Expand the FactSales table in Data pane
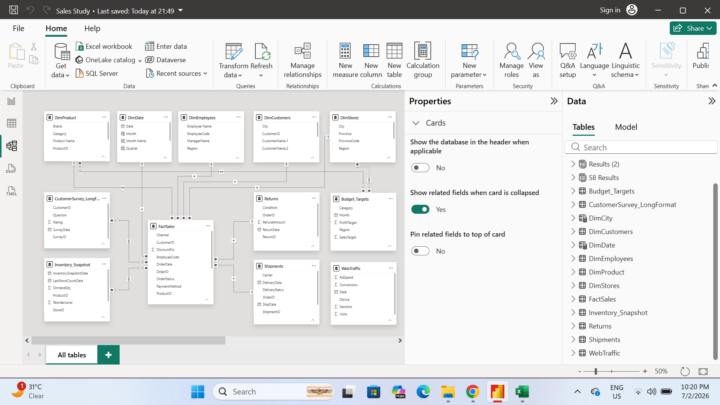The height and width of the screenshot is (405, 720). (573, 299)
